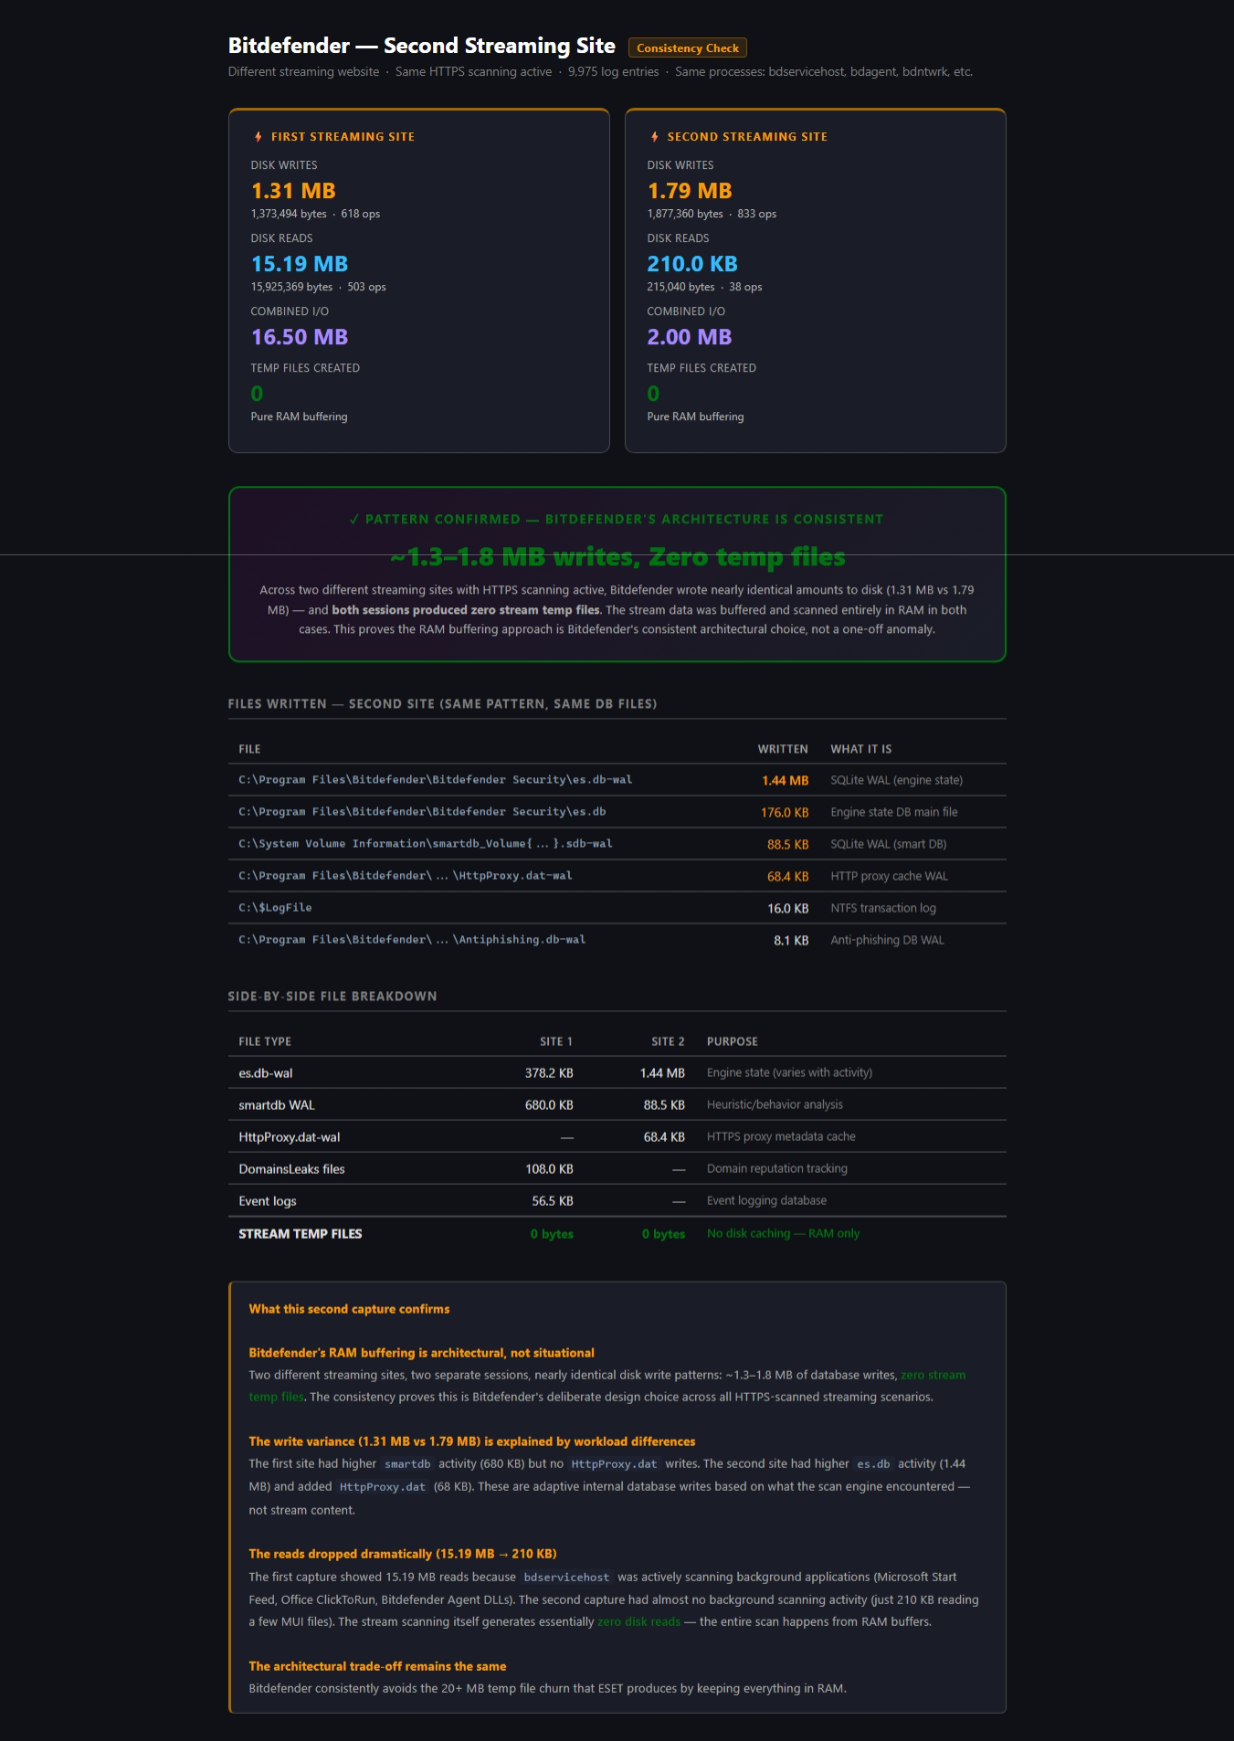The image size is (1234, 1741).
Task: Click 'The architectural trade-off remains the same' heading
Action: 377,1666
